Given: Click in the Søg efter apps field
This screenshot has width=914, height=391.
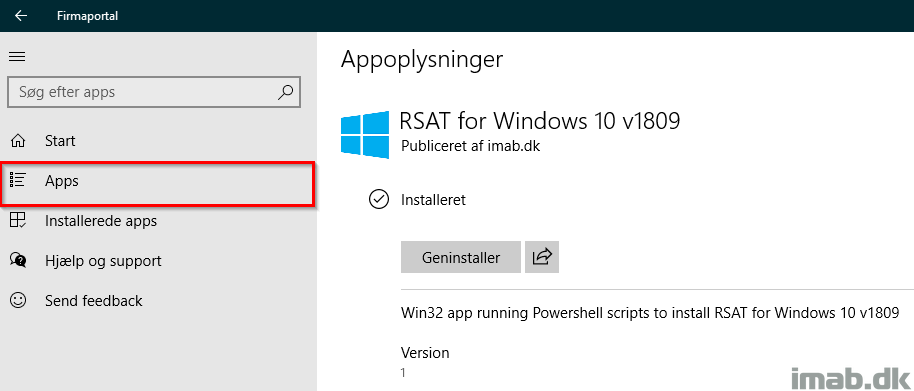Looking at the screenshot, I should tap(154, 92).
